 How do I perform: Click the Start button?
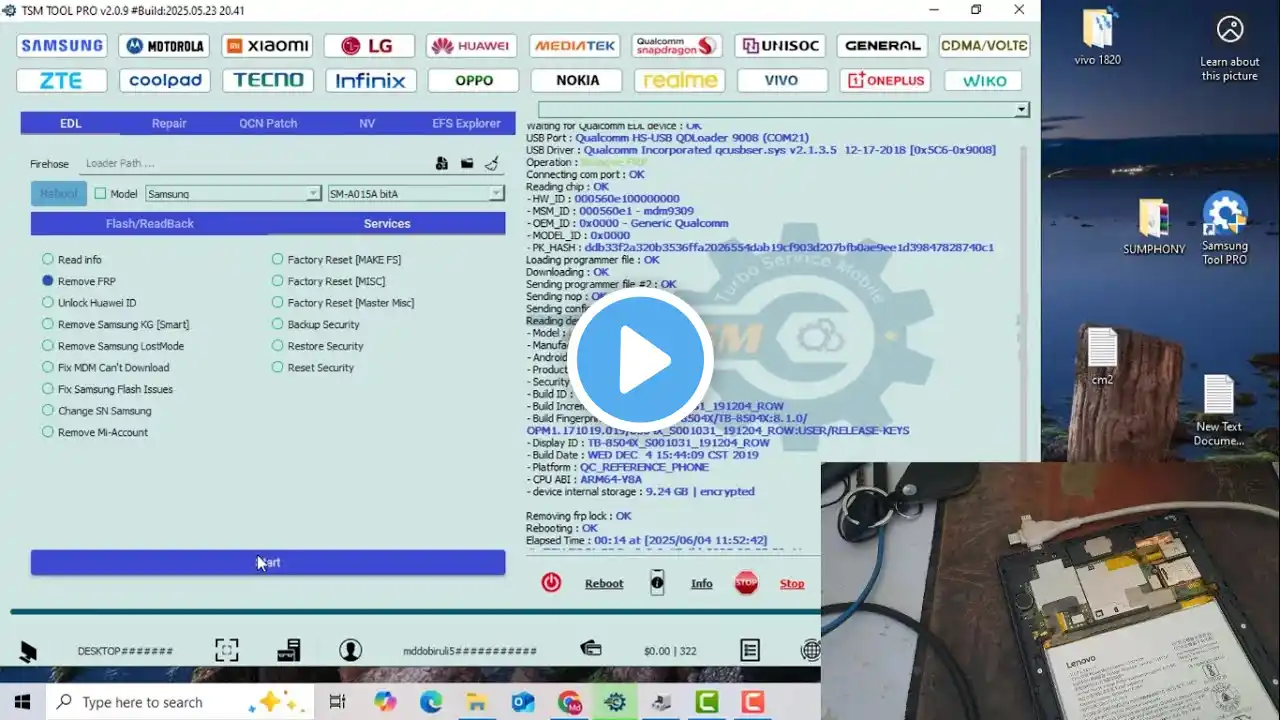click(x=268, y=562)
